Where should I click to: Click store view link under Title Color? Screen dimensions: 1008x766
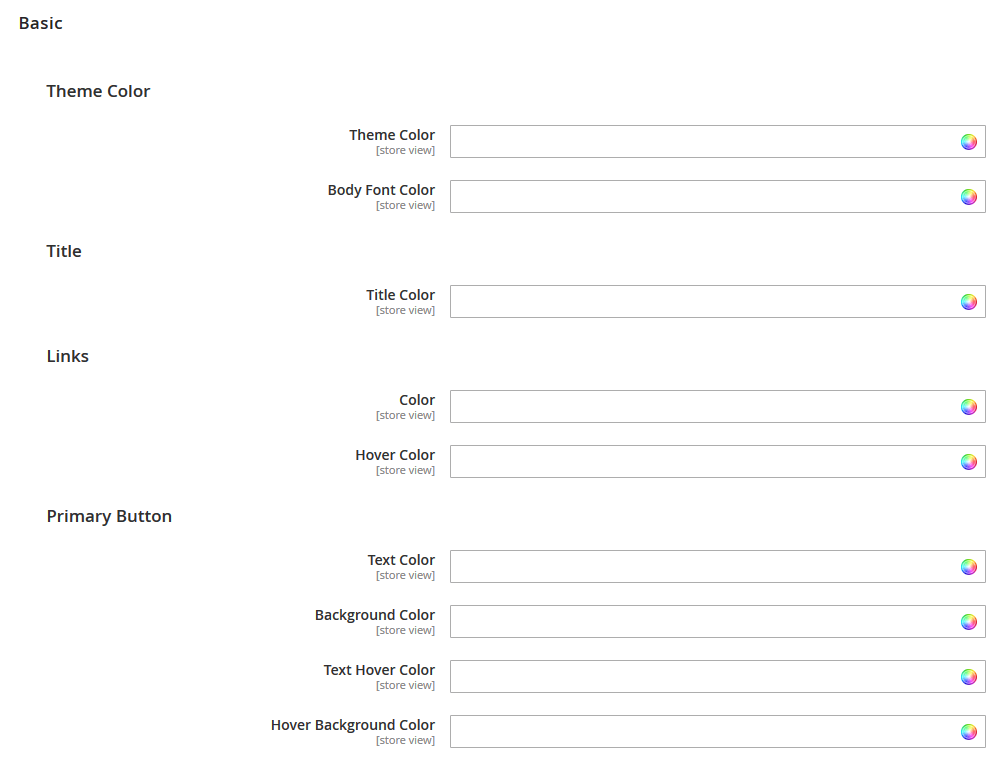[x=405, y=310]
